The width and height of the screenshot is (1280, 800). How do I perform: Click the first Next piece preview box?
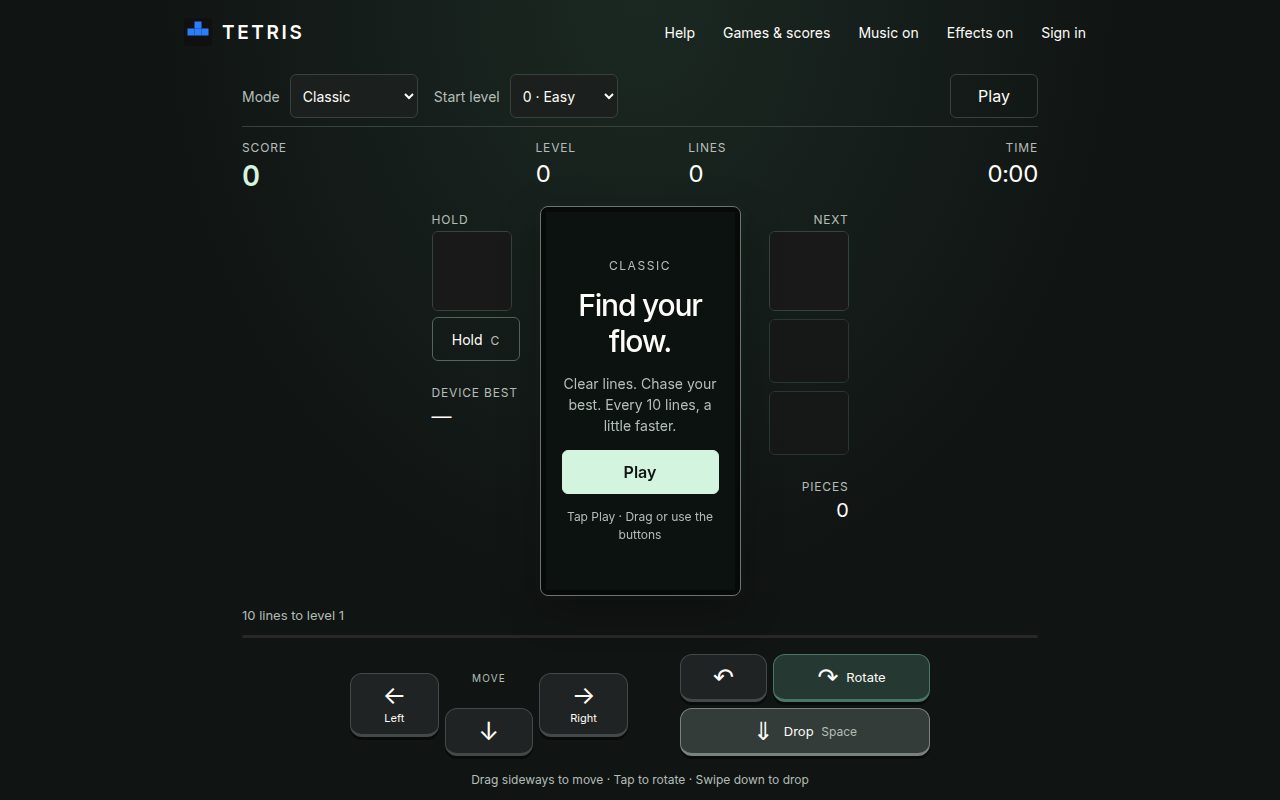809,271
